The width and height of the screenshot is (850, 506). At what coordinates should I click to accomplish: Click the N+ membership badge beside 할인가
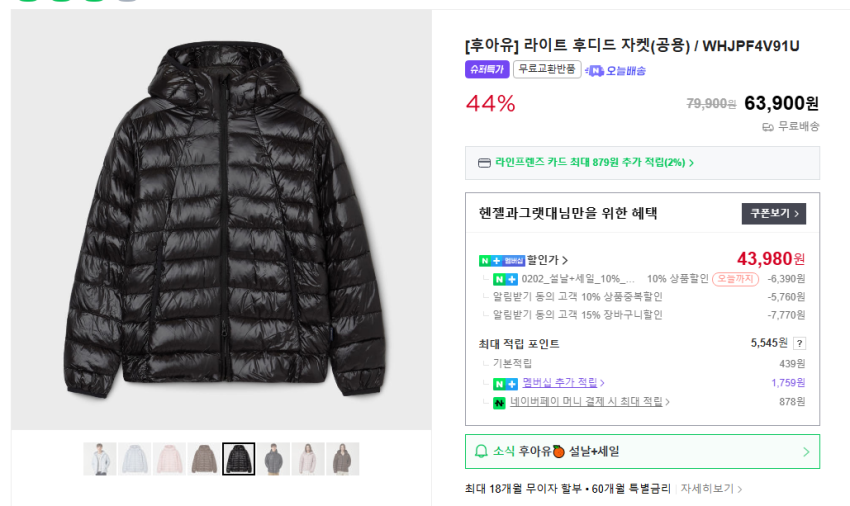(502, 260)
